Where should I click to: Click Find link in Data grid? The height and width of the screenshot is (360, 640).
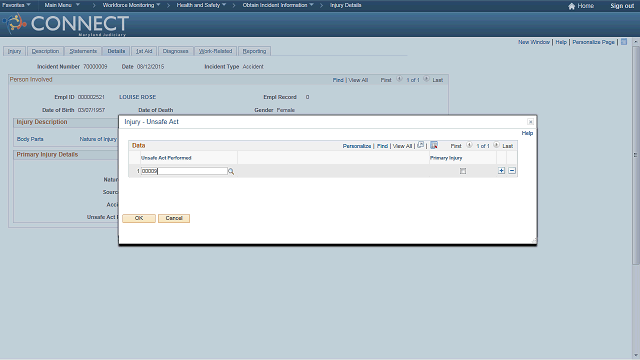tap(382, 146)
